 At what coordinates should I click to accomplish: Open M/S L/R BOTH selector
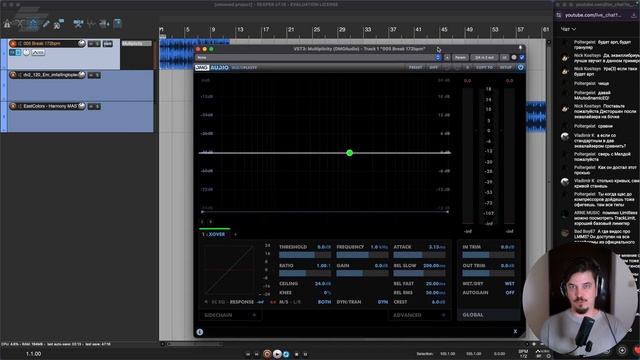(x=324, y=302)
